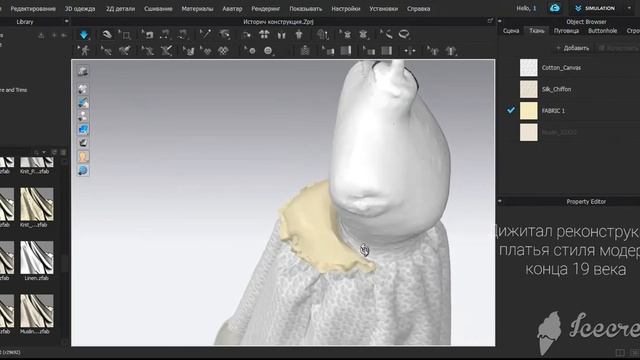Screen dimensions: 640x360
Task: Switch to the Buttonhole tab
Action: [602, 31]
